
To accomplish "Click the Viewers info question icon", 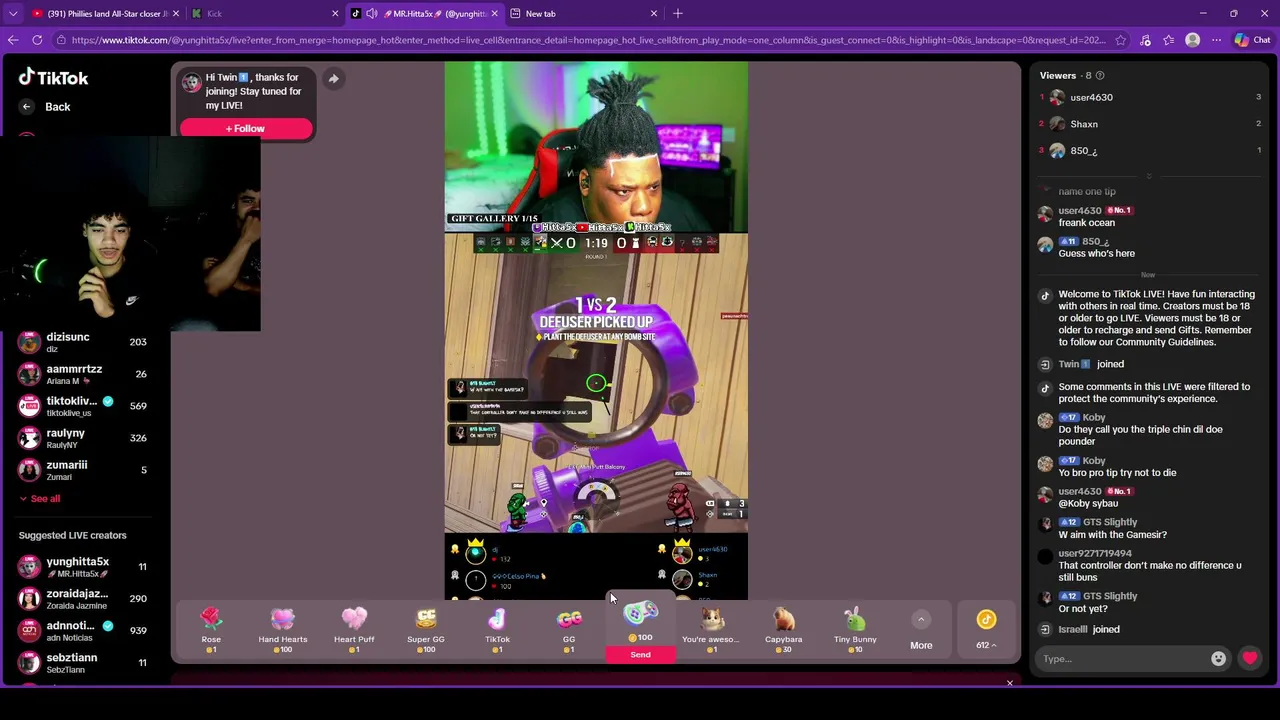I will (1100, 76).
